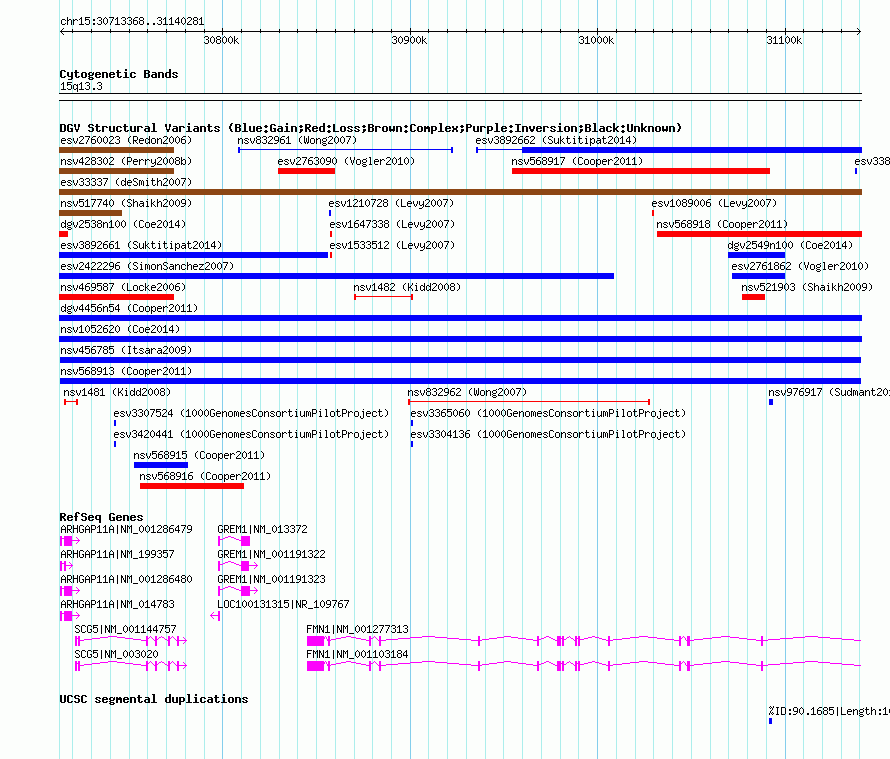Click the 15q13.3 band label
The width and height of the screenshot is (890, 759).
81,86
